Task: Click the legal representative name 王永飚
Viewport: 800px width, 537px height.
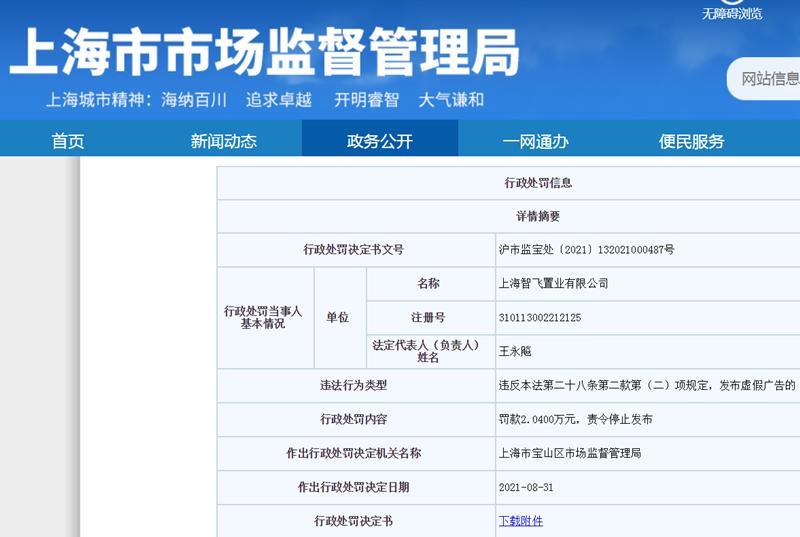Action: (515, 351)
